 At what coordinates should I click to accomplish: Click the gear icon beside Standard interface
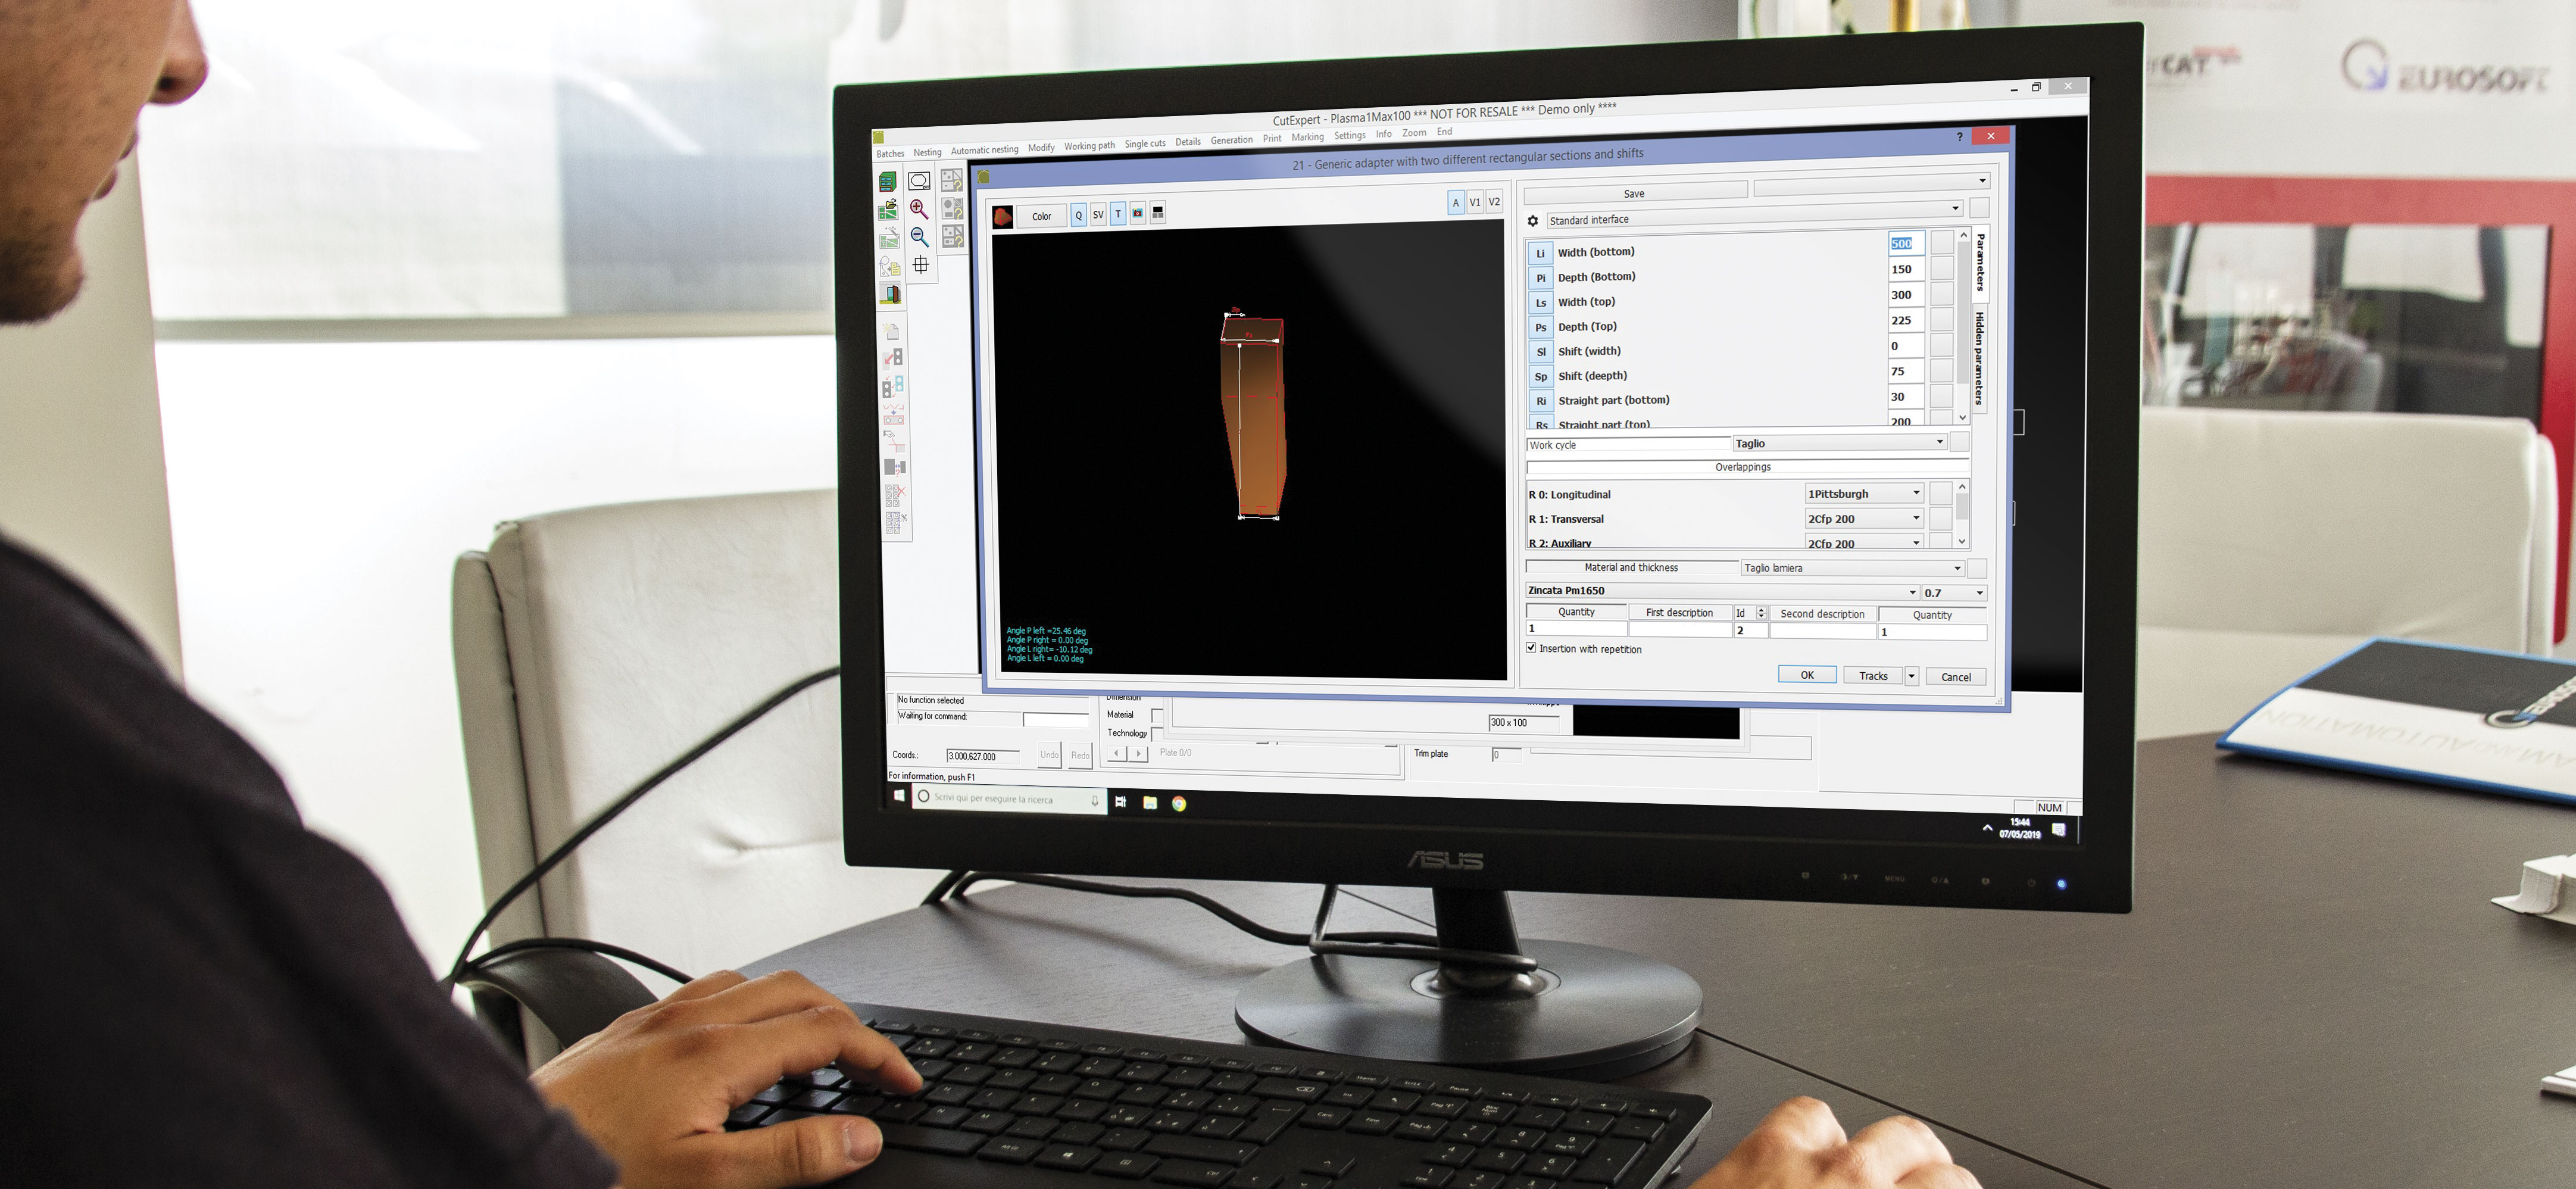coord(1533,221)
